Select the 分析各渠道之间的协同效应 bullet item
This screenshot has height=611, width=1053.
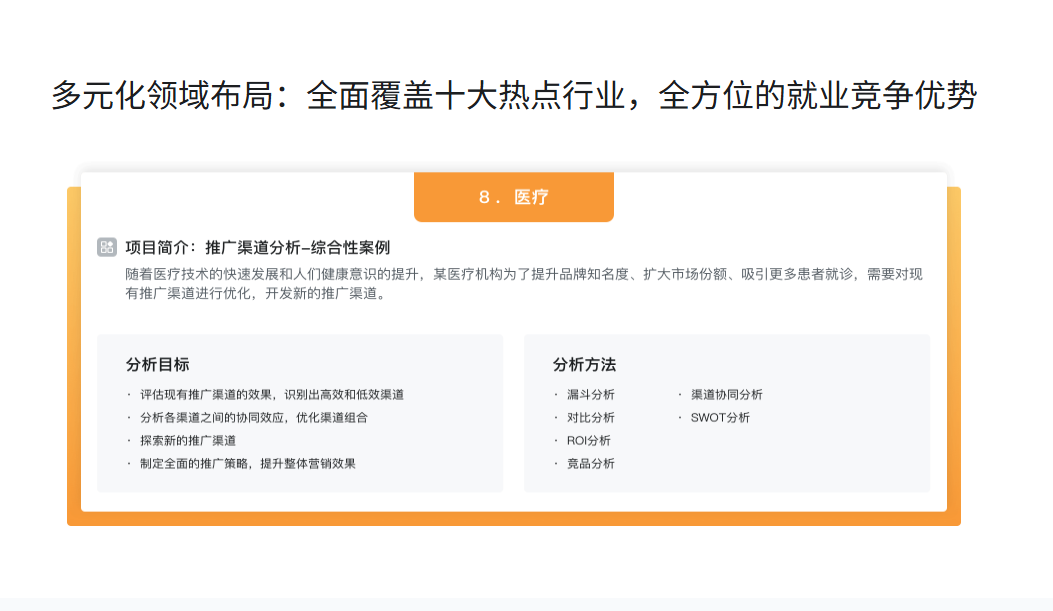(x=254, y=417)
